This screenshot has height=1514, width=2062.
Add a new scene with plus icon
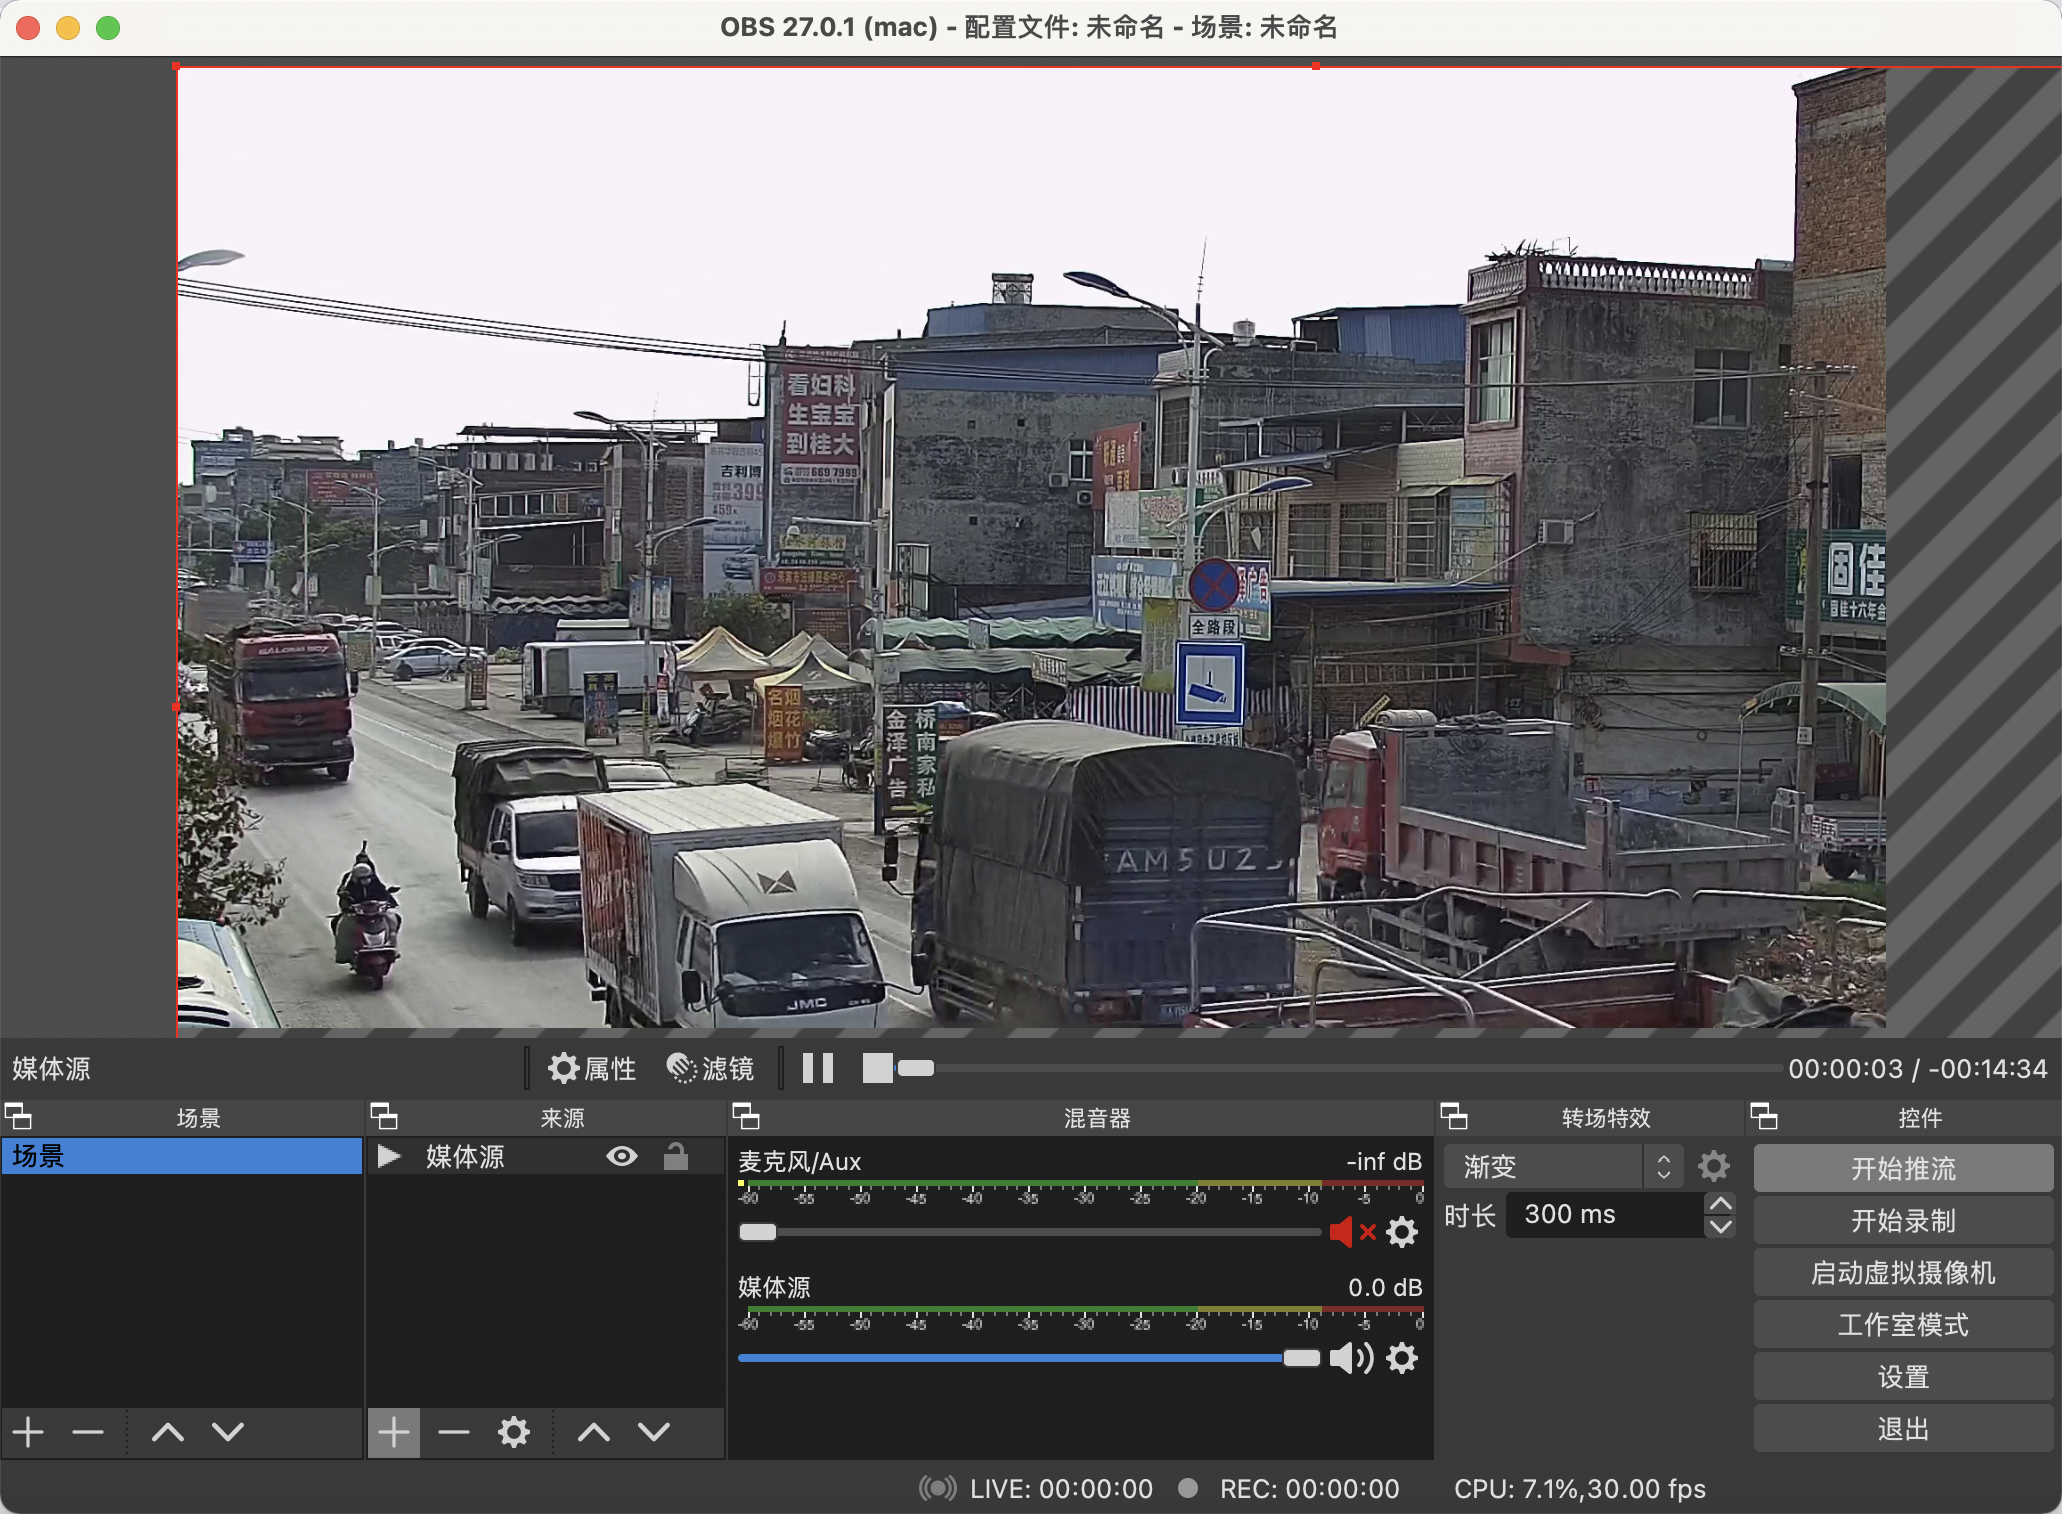pyautogui.click(x=28, y=1432)
